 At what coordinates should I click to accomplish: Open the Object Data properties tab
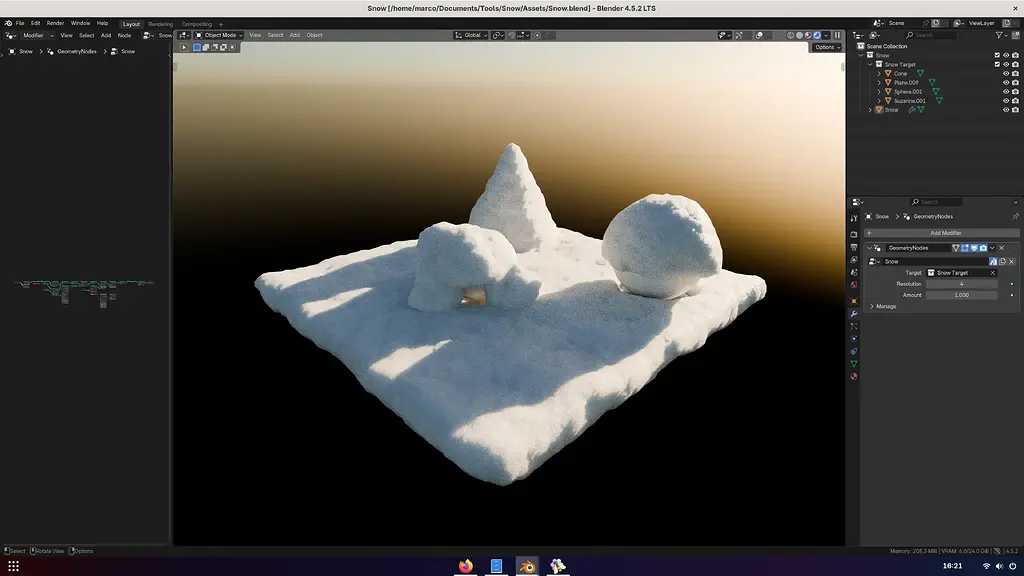click(854, 363)
